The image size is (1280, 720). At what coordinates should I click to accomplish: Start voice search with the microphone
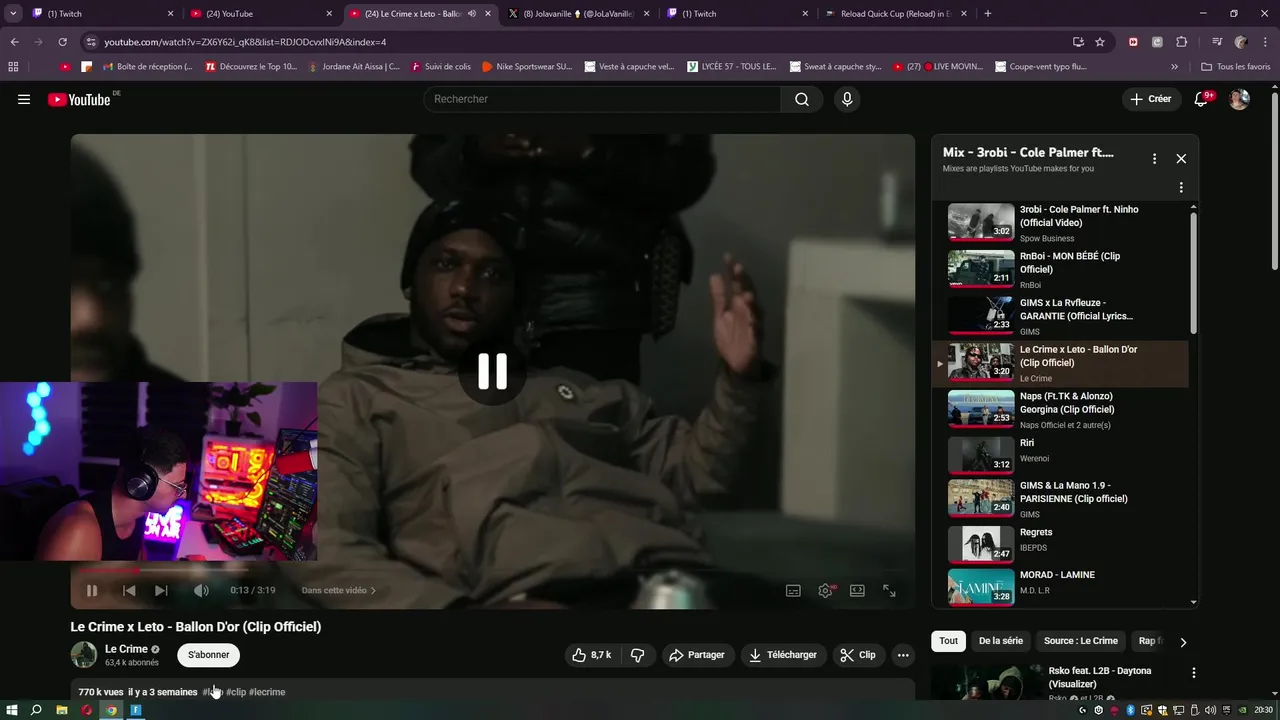[847, 99]
